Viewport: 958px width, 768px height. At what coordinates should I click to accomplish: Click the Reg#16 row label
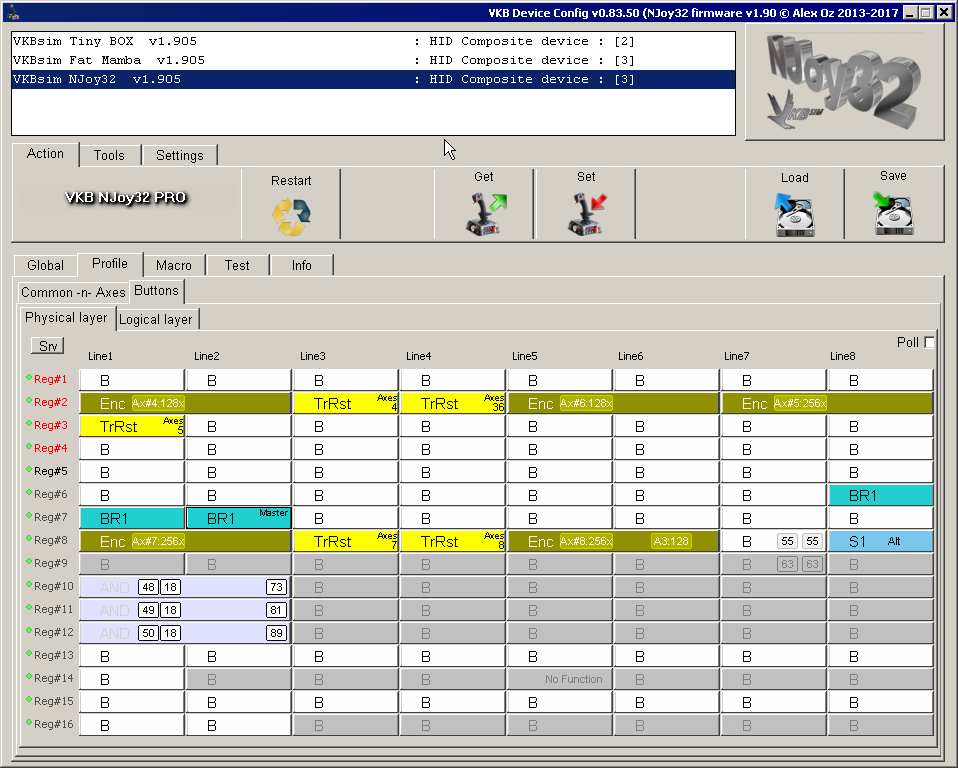click(x=53, y=724)
